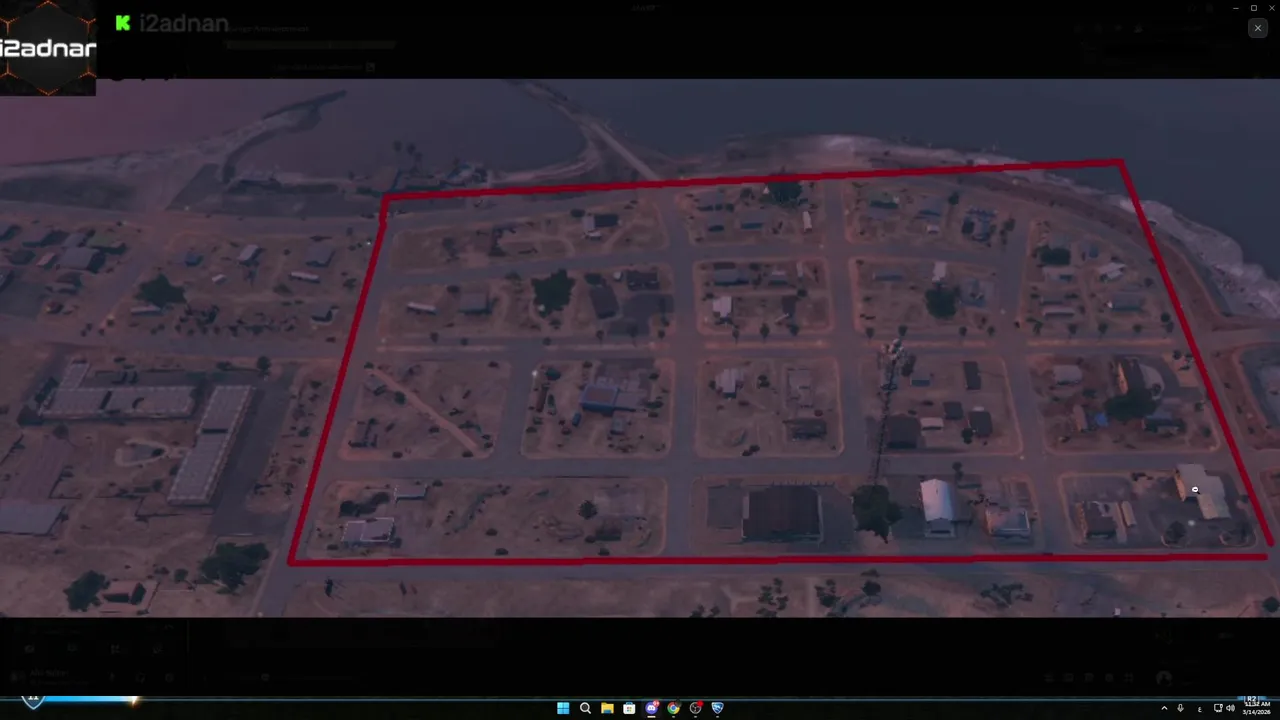Click the enlarged map image preview
This screenshot has width=1280, height=720.
tap(640, 348)
